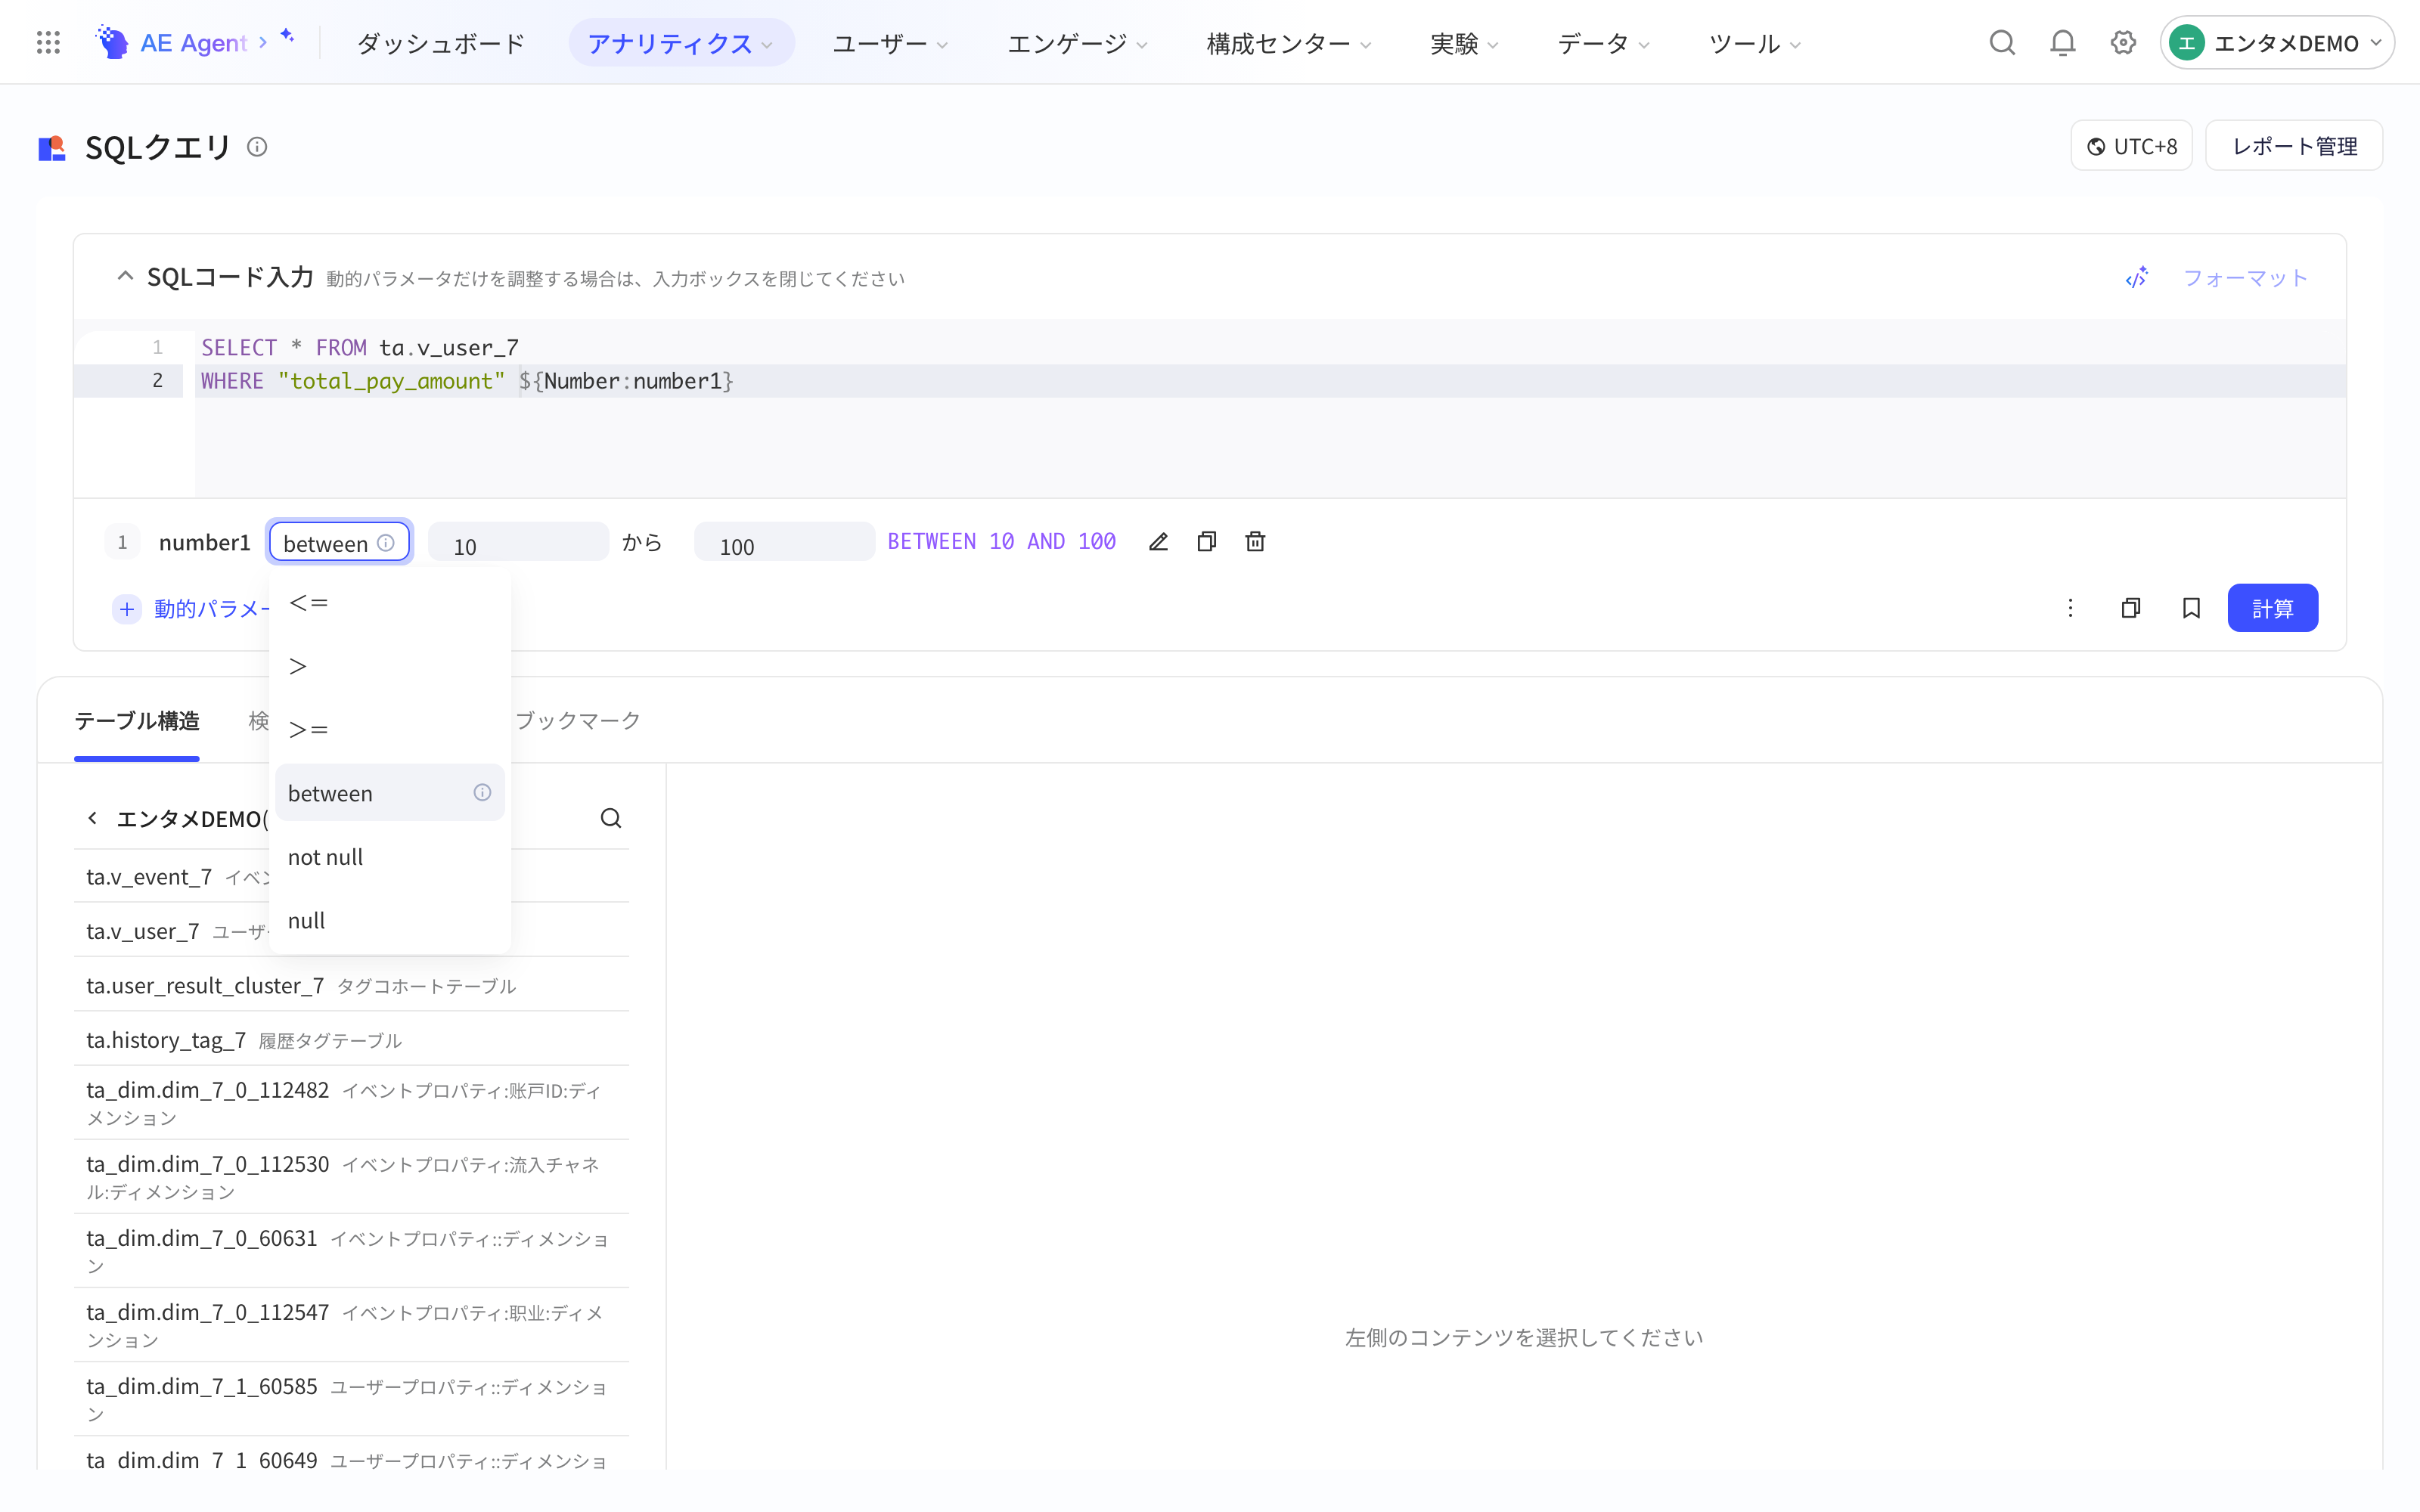Click the copy icon beside bookmark icon
2420x1512 pixels.
(x=2131, y=608)
